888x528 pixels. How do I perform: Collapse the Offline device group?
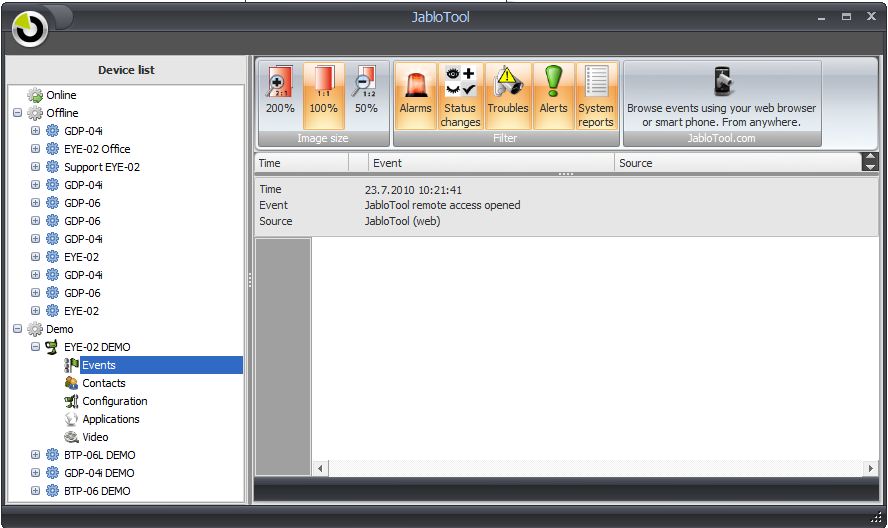18,113
